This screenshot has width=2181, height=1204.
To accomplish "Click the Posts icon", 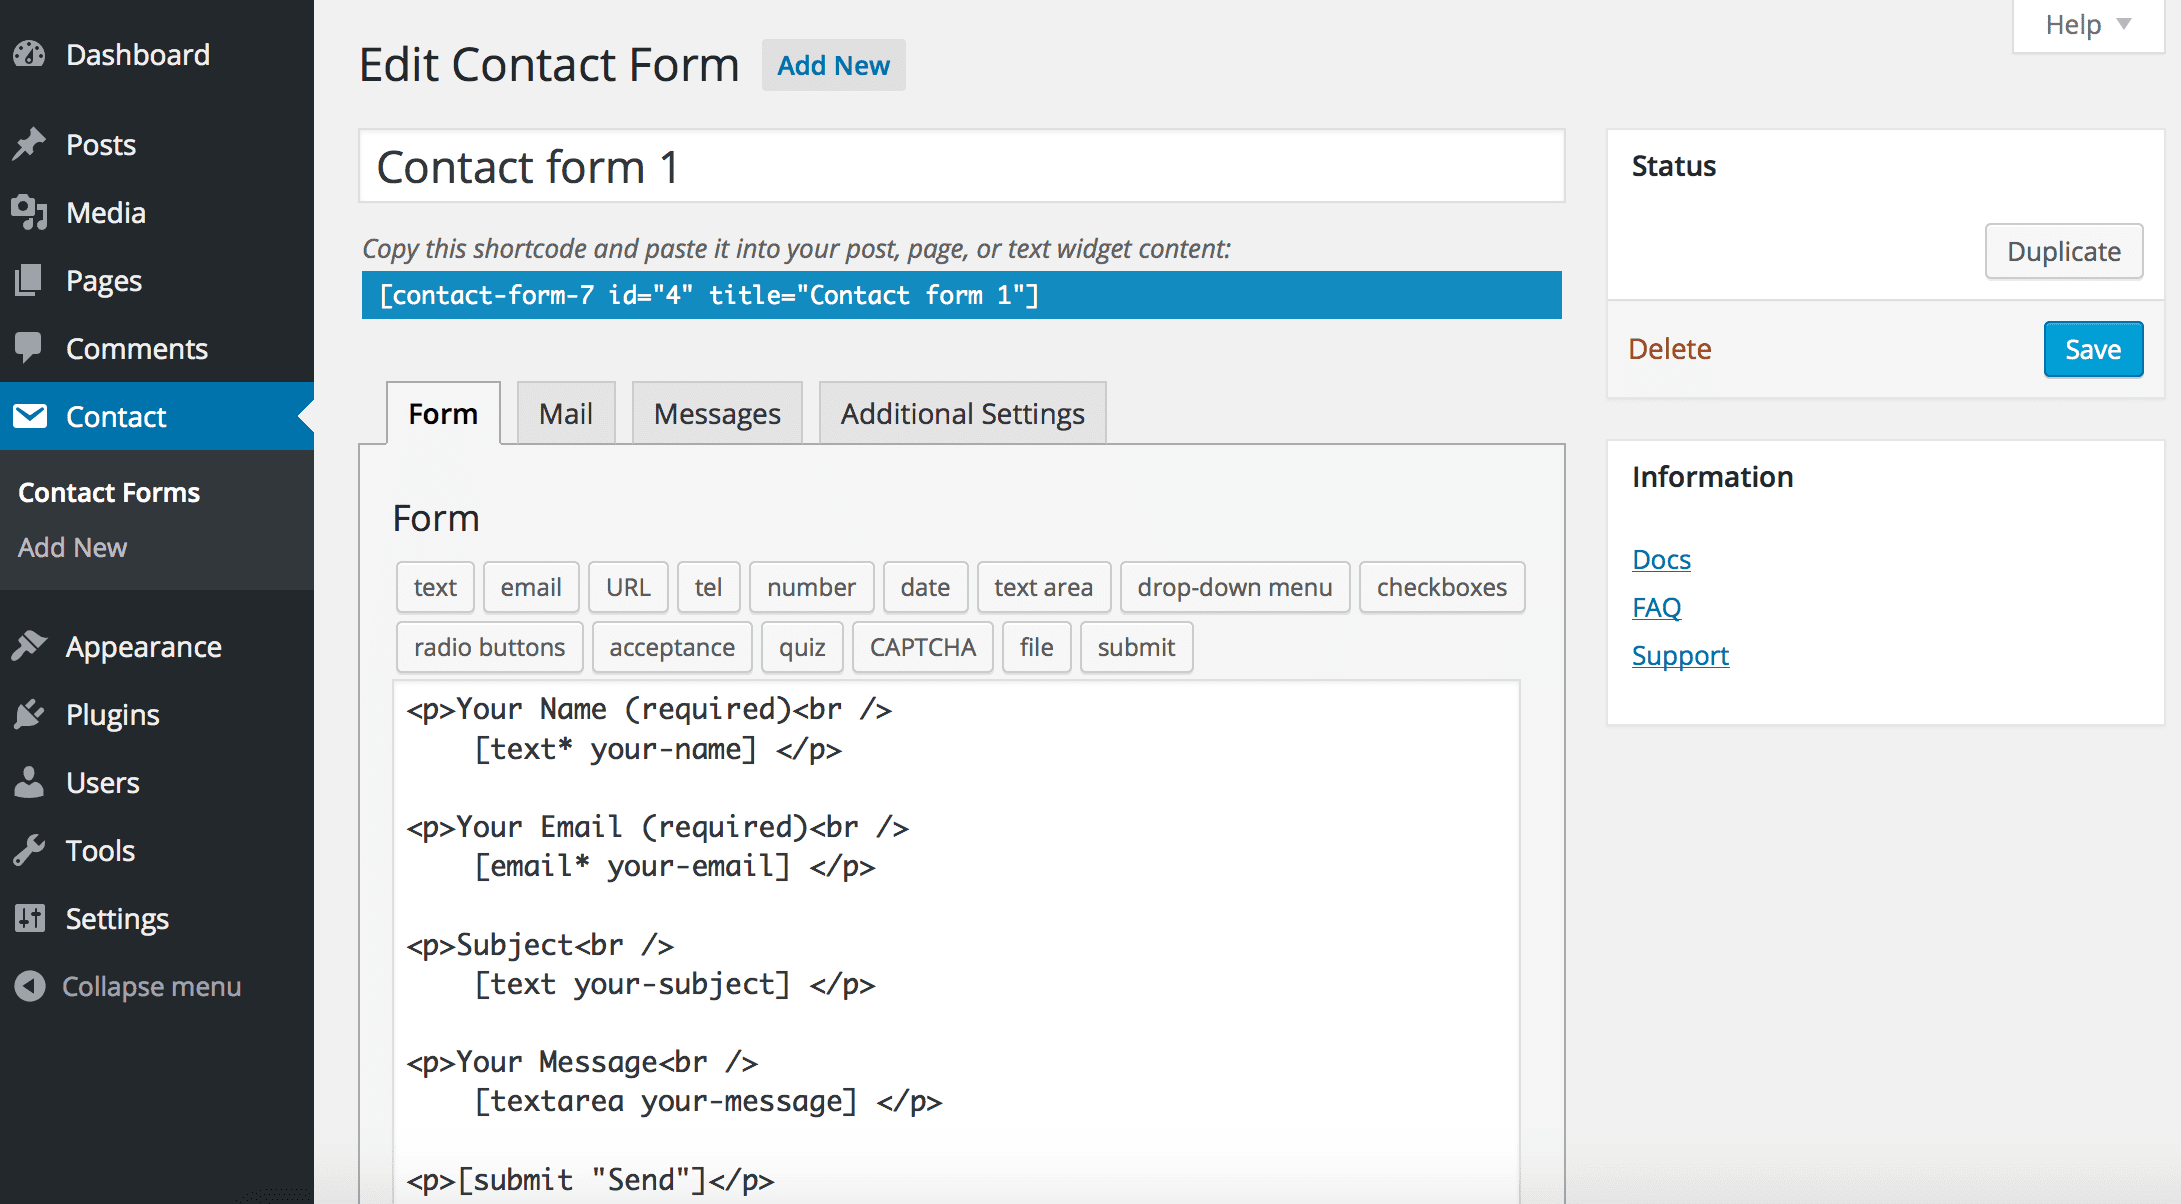I will click(x=30, y=144).
